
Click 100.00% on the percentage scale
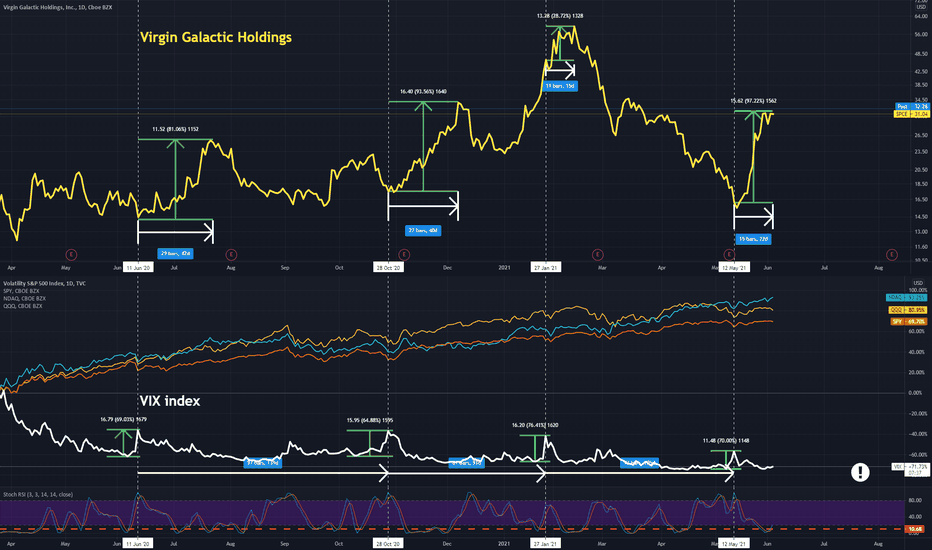click(918, 290)
